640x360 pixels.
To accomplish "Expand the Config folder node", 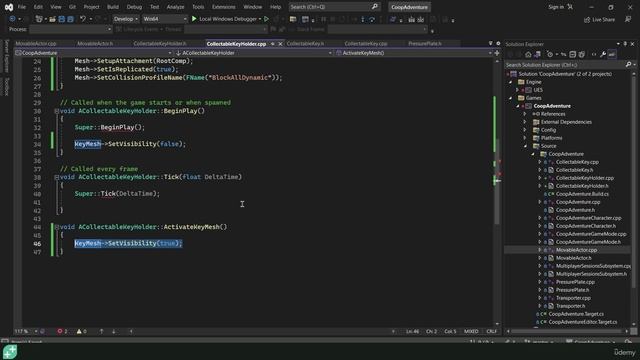I will (x=525, y=130).
